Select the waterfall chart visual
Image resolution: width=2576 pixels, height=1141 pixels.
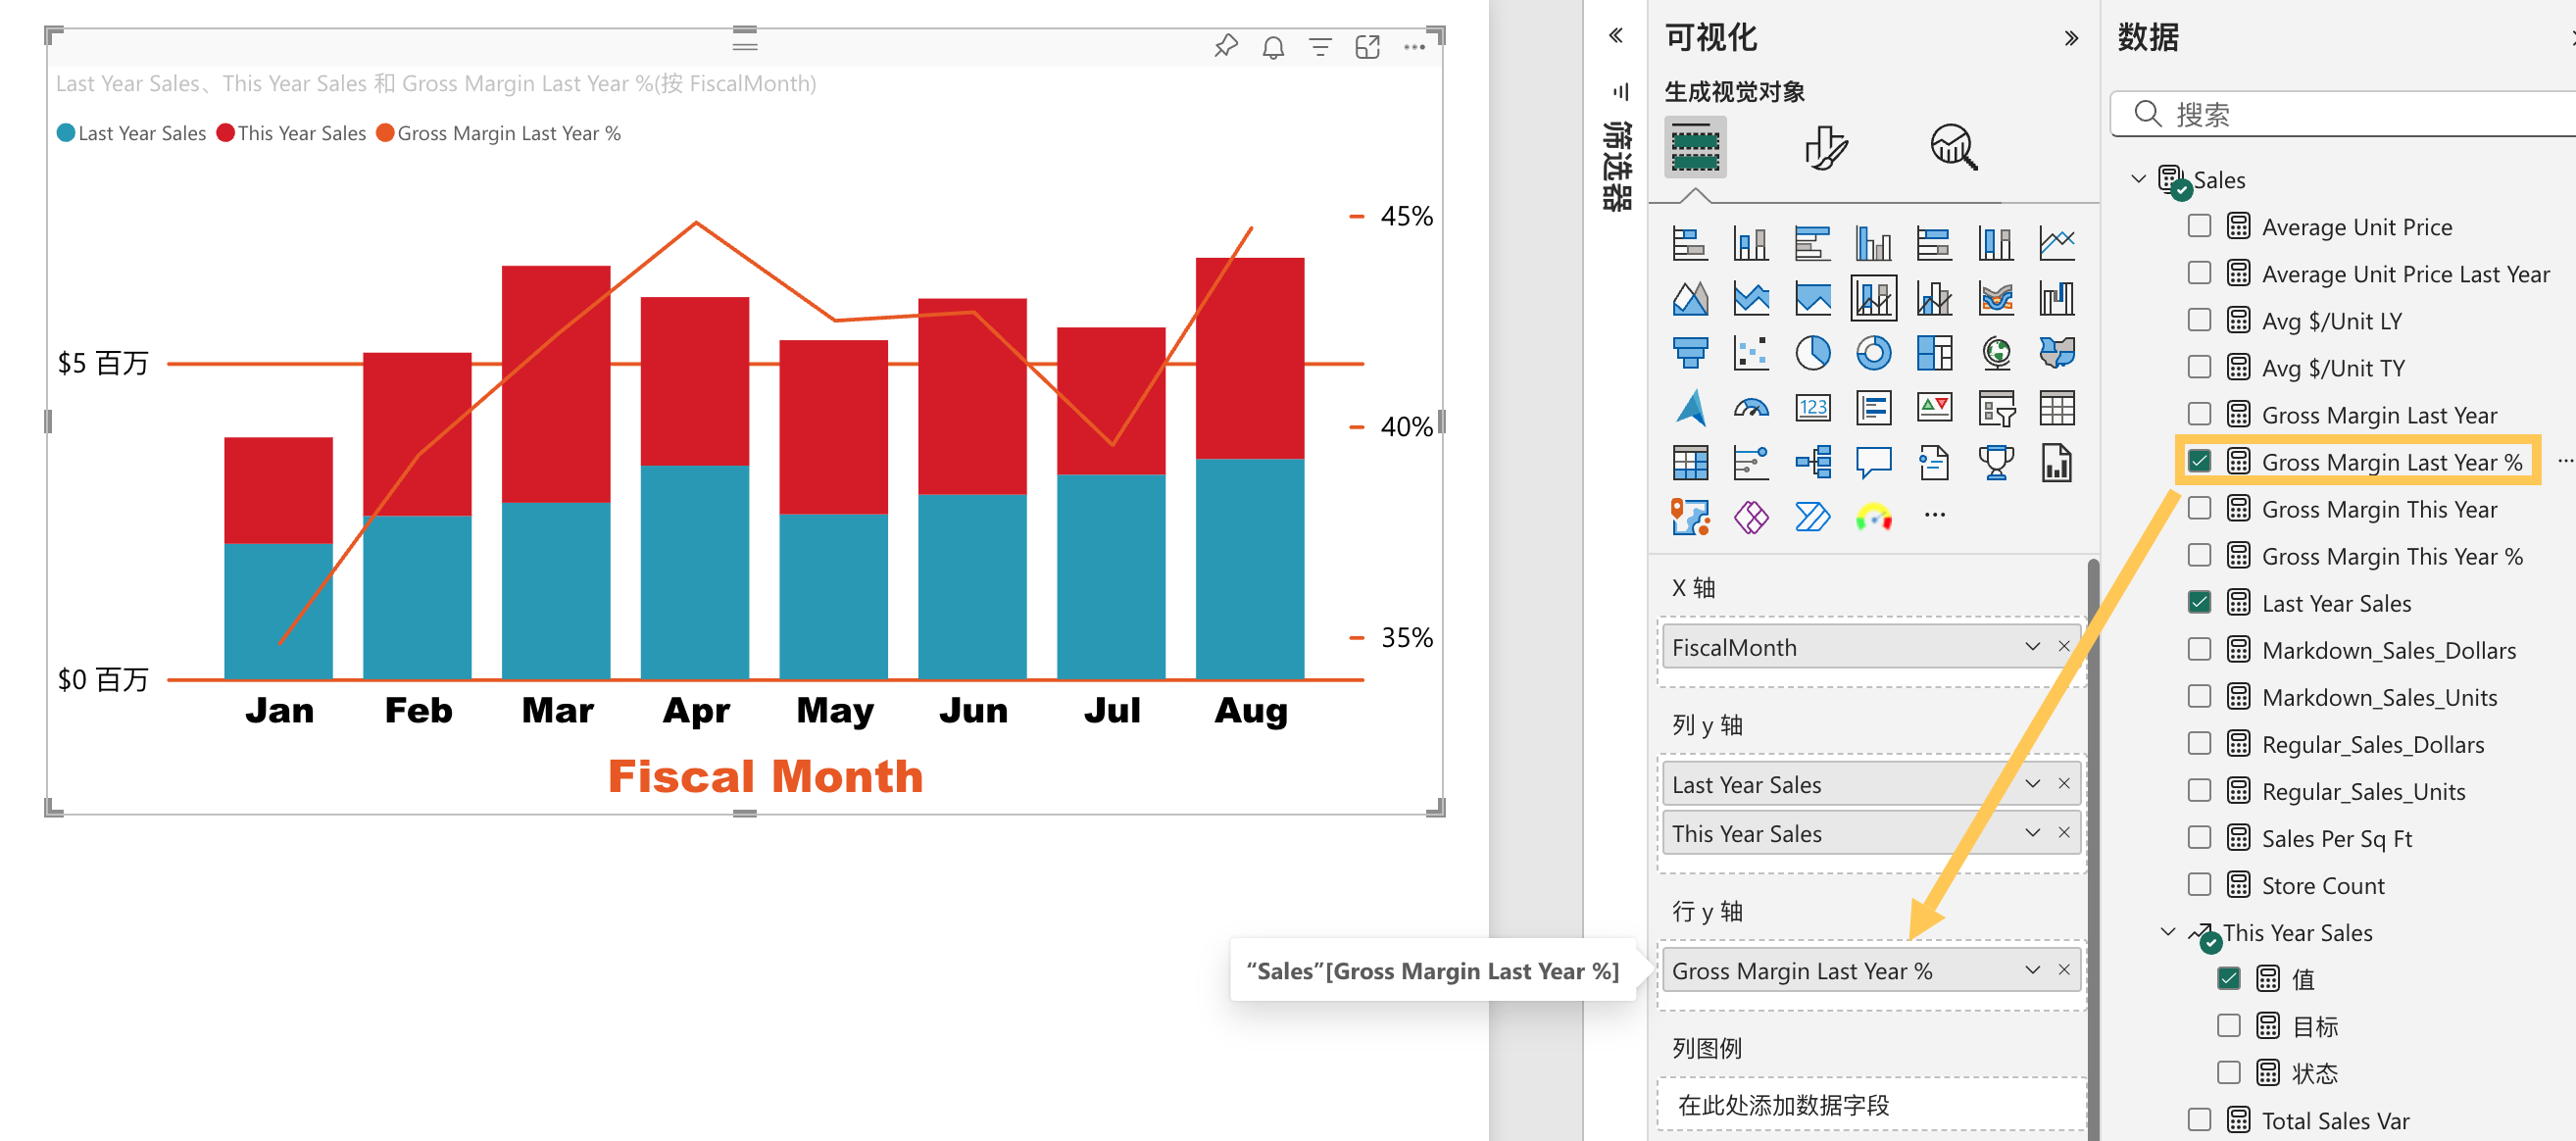pos(2057,298)
